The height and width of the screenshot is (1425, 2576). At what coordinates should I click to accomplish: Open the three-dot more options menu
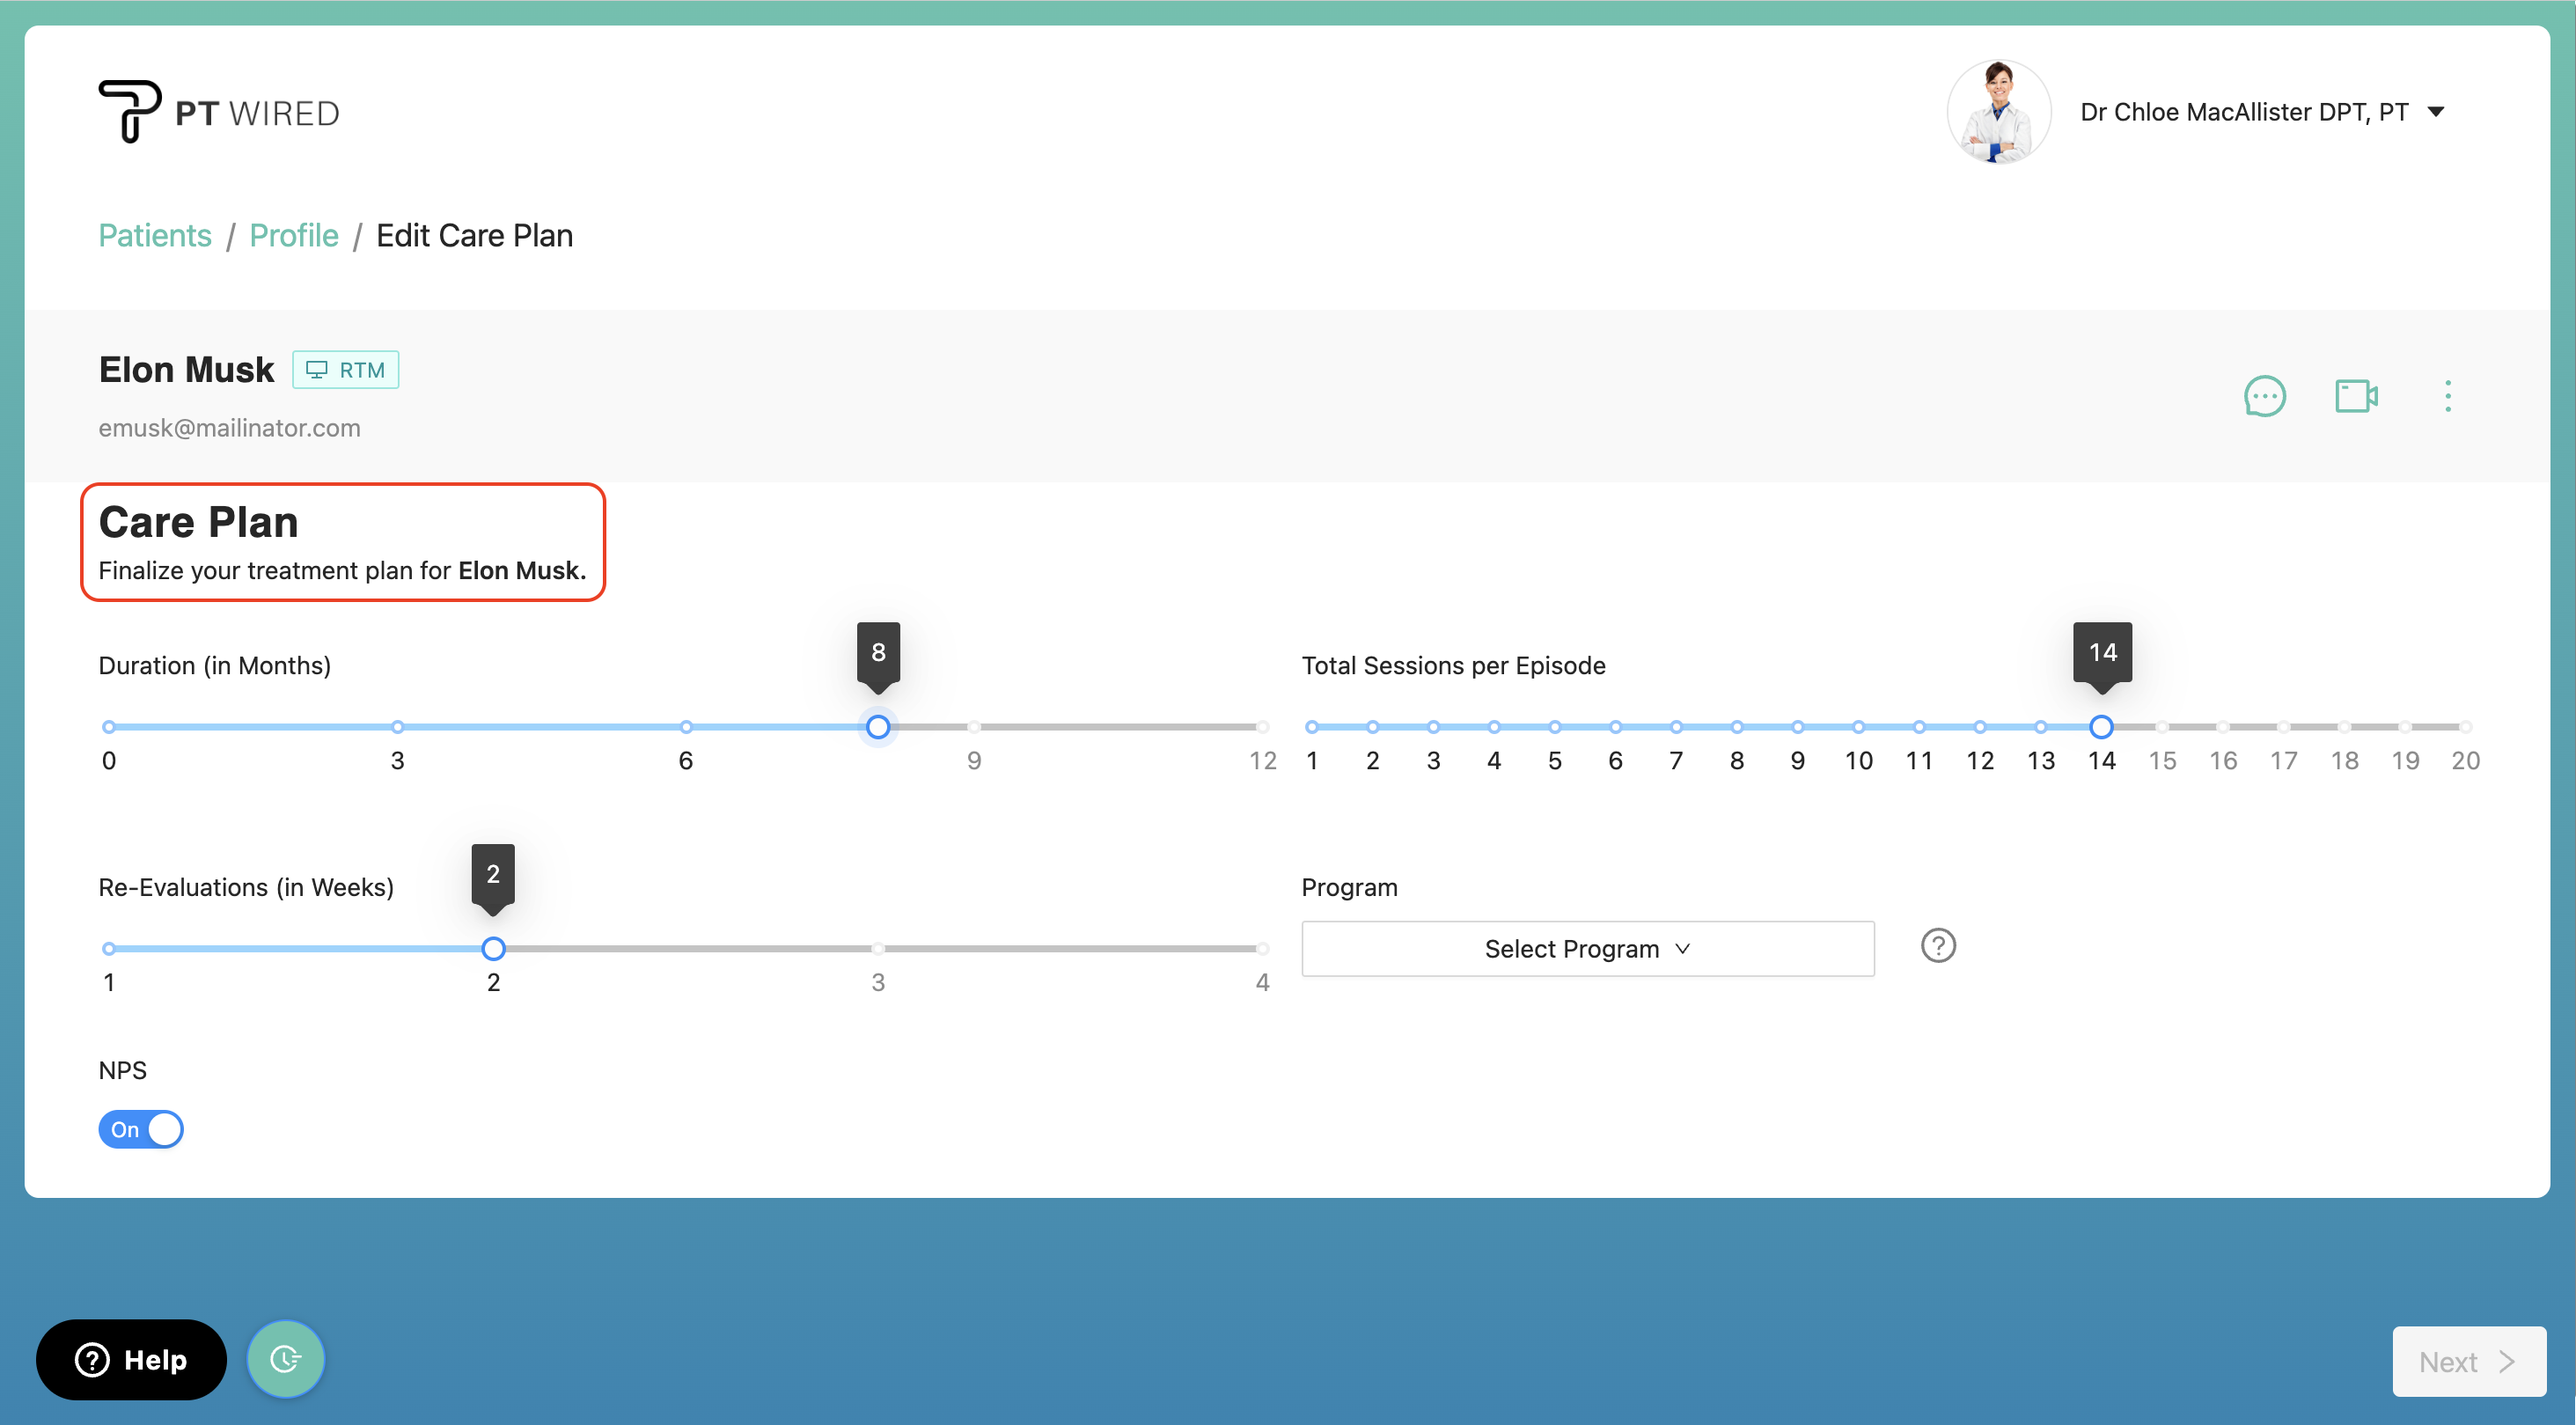coord(2447,396)
